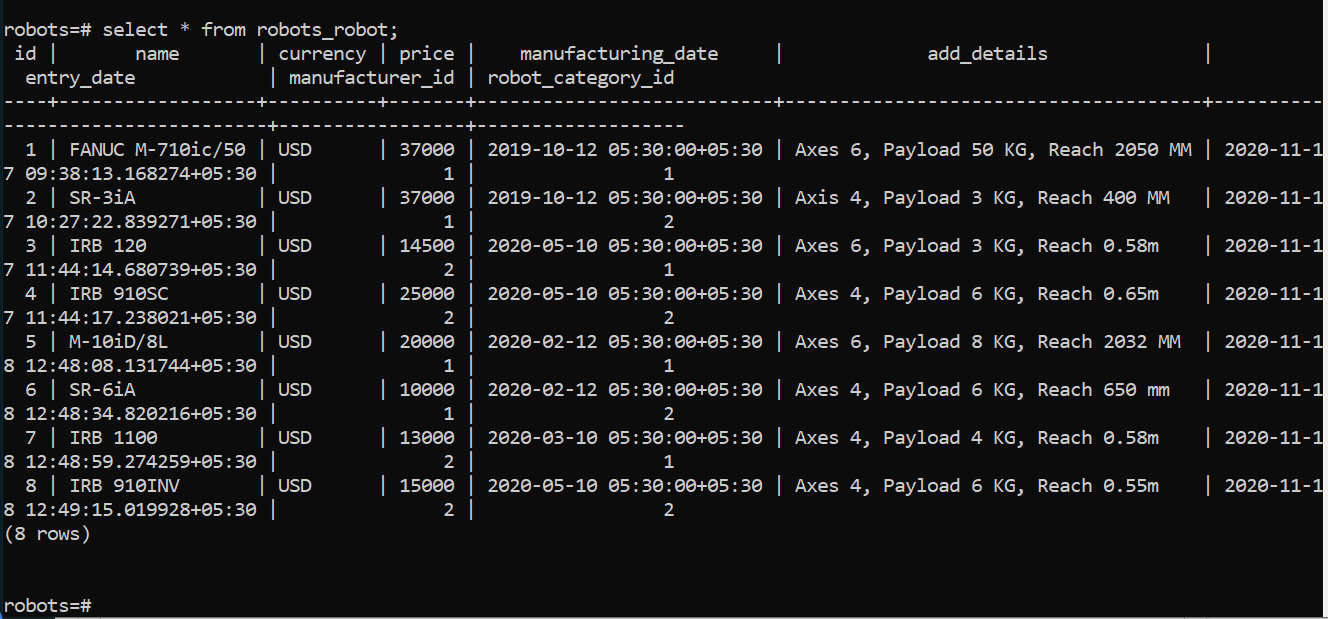
Task: Click the price column header
Action: coord(426,54)
